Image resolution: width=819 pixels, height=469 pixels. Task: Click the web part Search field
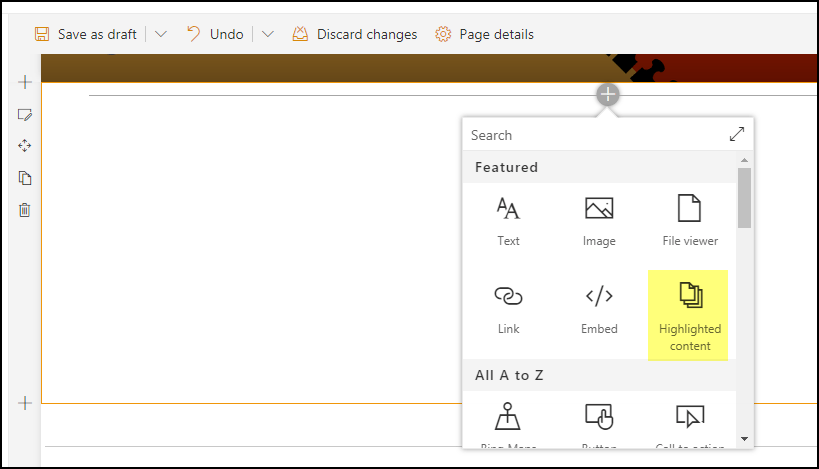click(590, 135)
